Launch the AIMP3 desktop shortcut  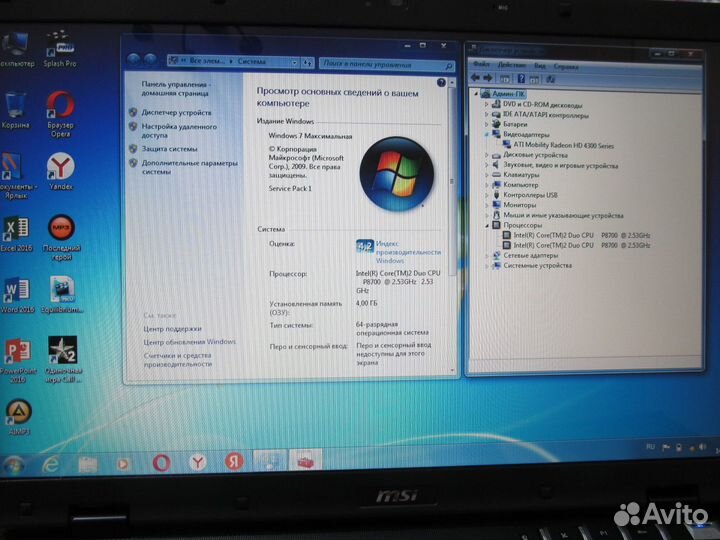tap(18, 417)
